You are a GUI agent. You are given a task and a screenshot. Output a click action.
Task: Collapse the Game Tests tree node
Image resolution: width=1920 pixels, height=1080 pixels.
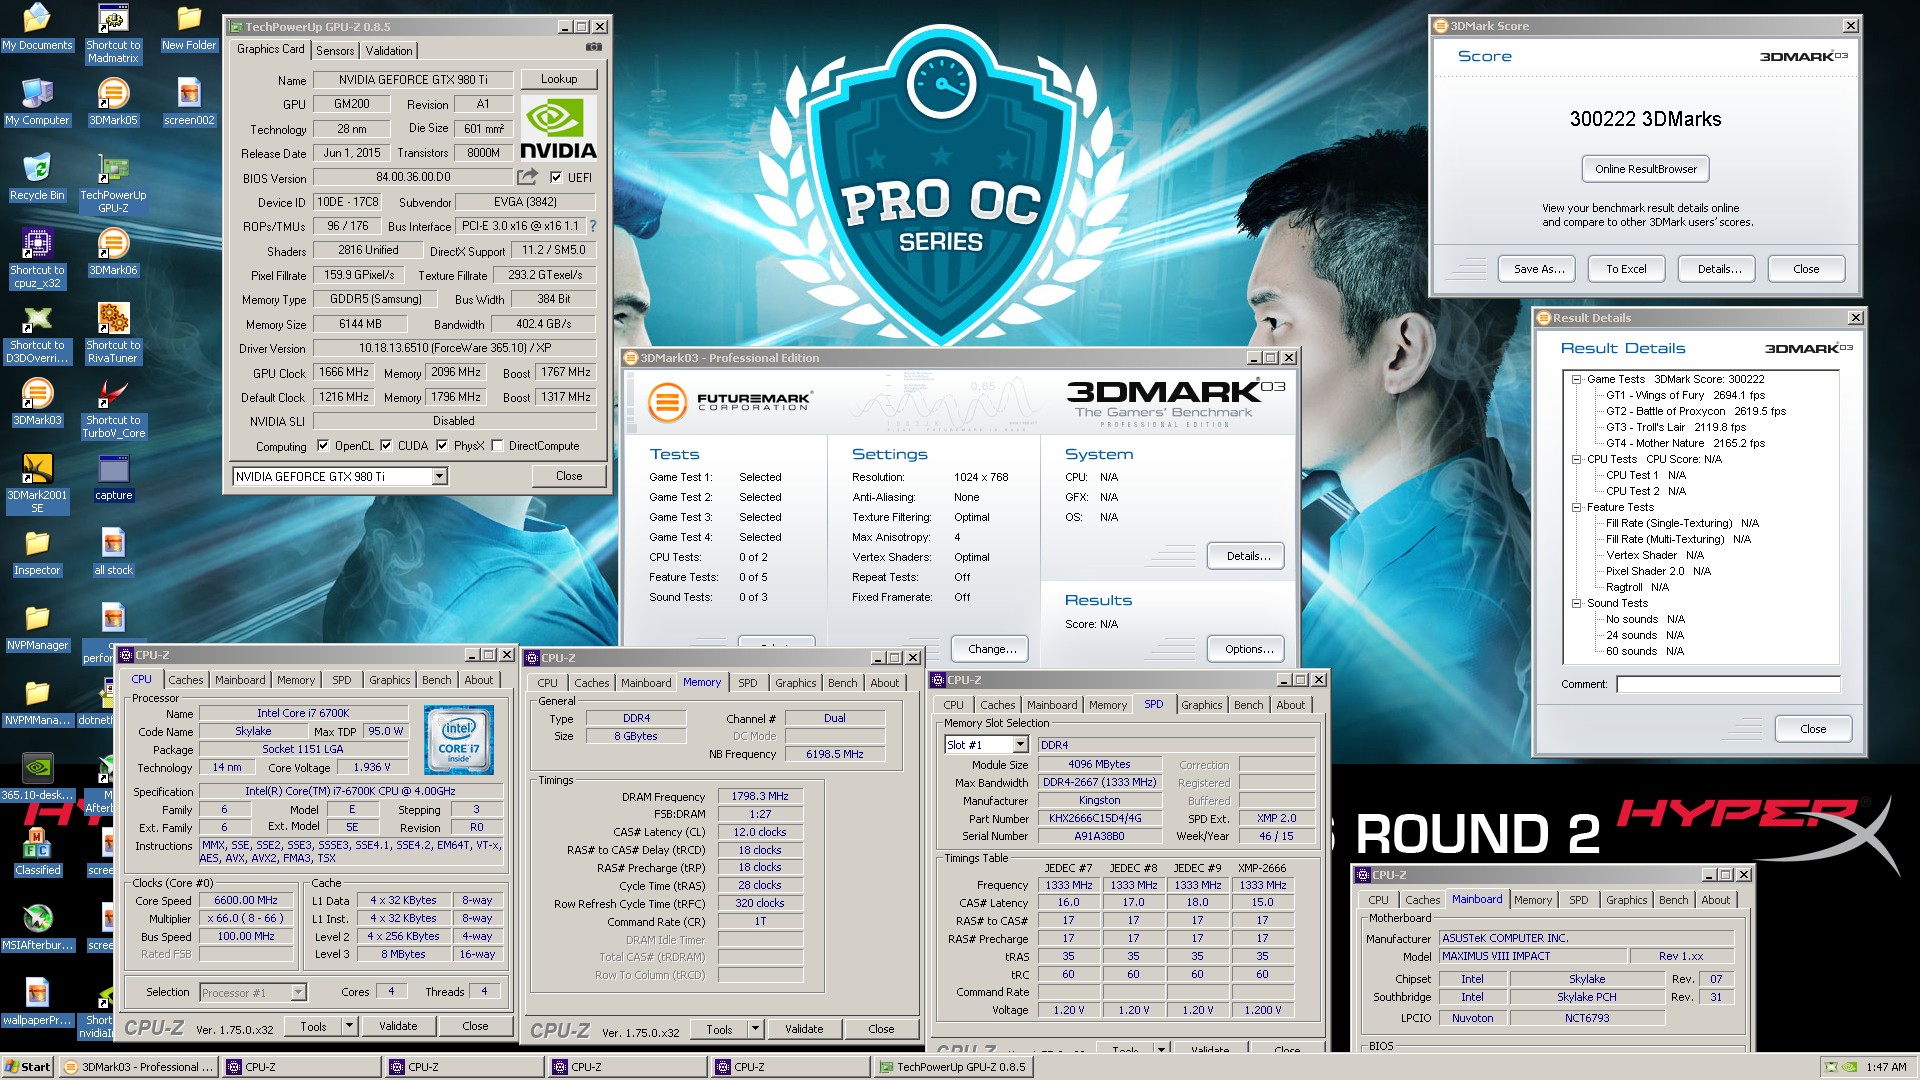coord(1576,379)
